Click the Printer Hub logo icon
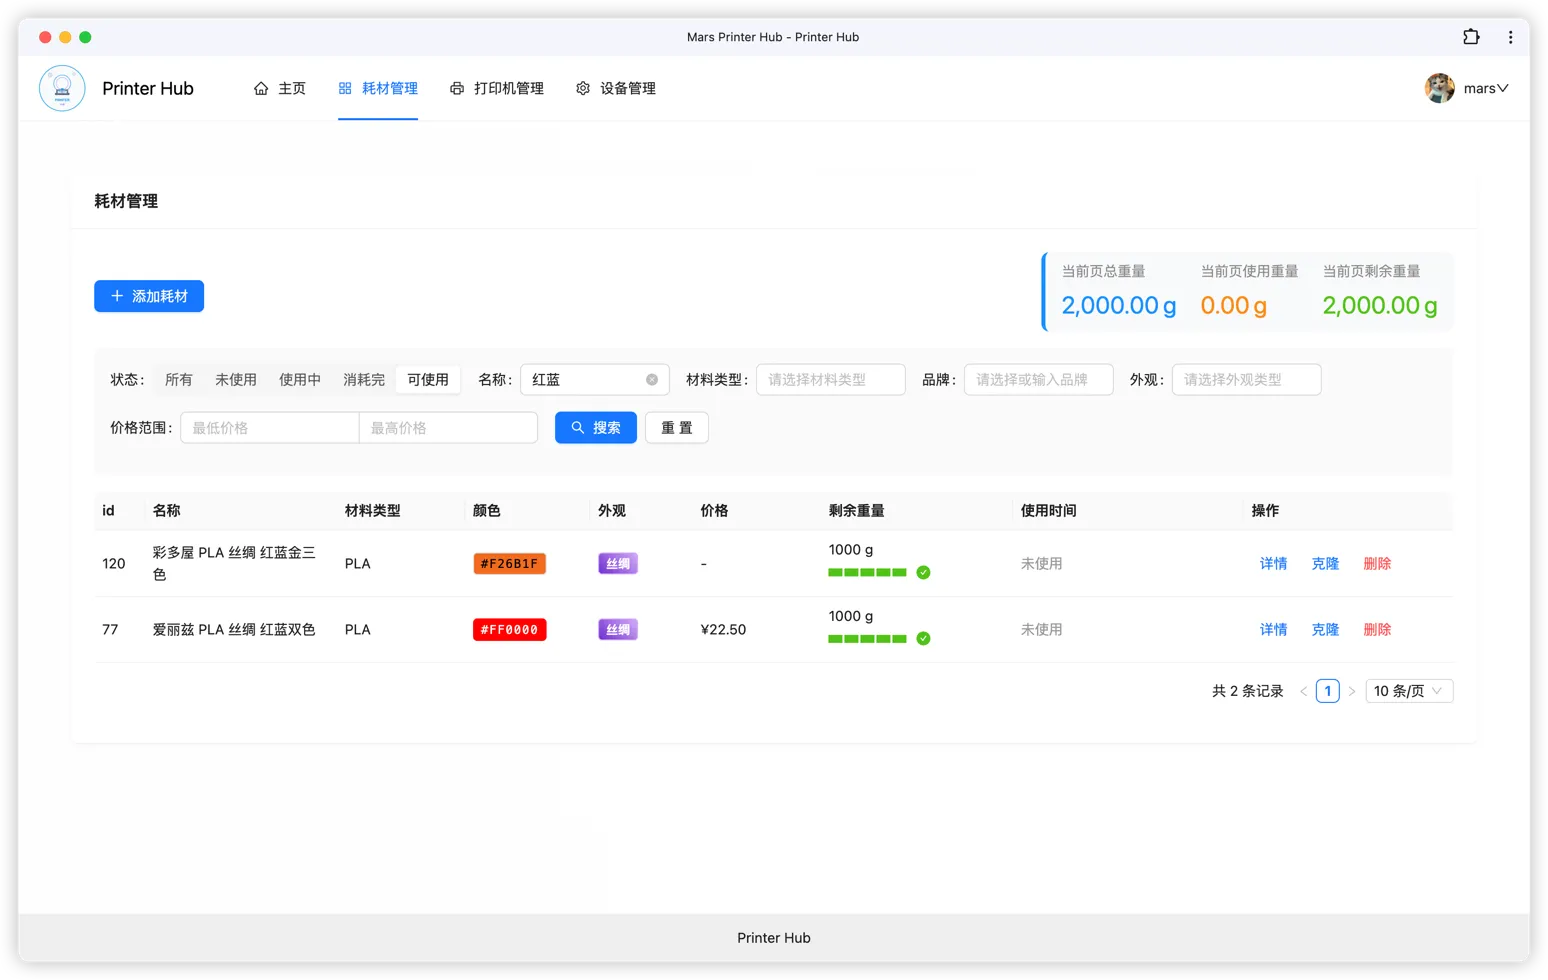 62,89
